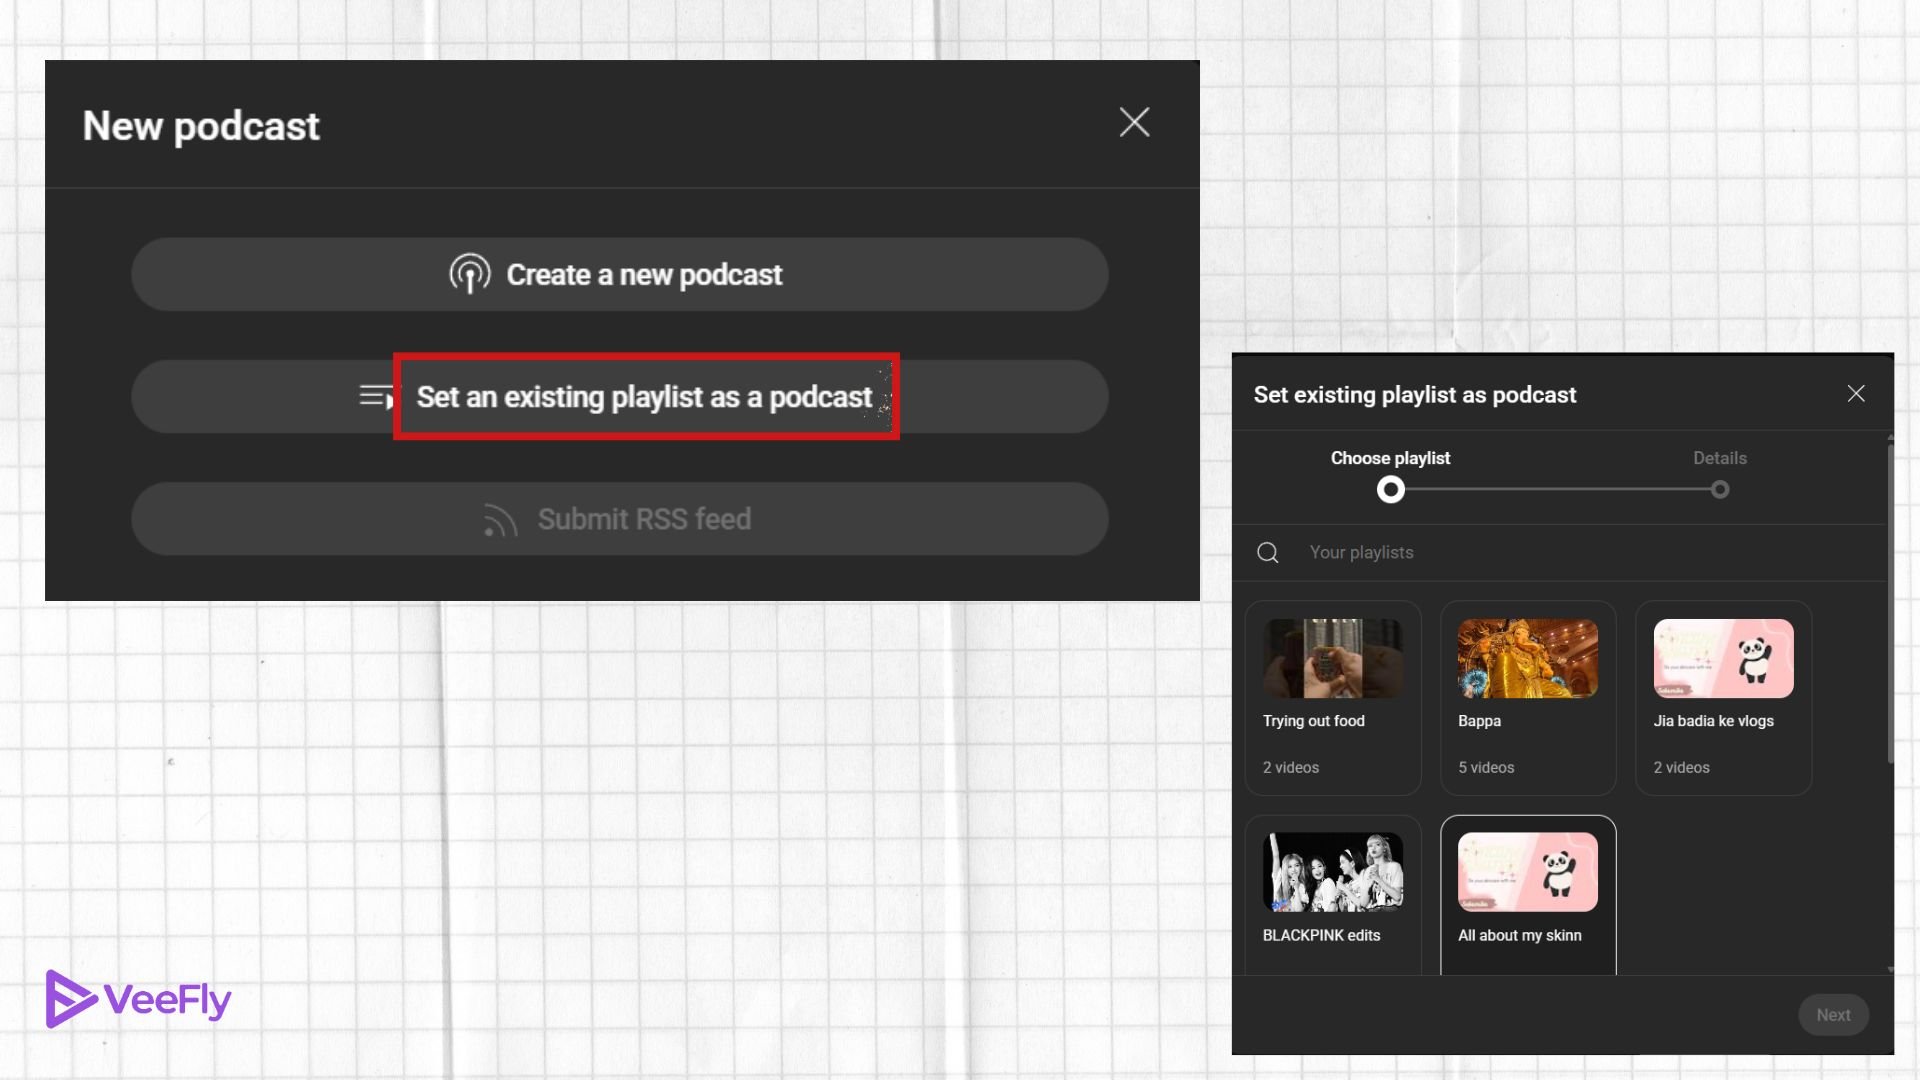Viewport: 1920px width, 1080px height.
Task: Click the RSS feed icon on Submit RSS feed
Action: click(x=502, y=519)
